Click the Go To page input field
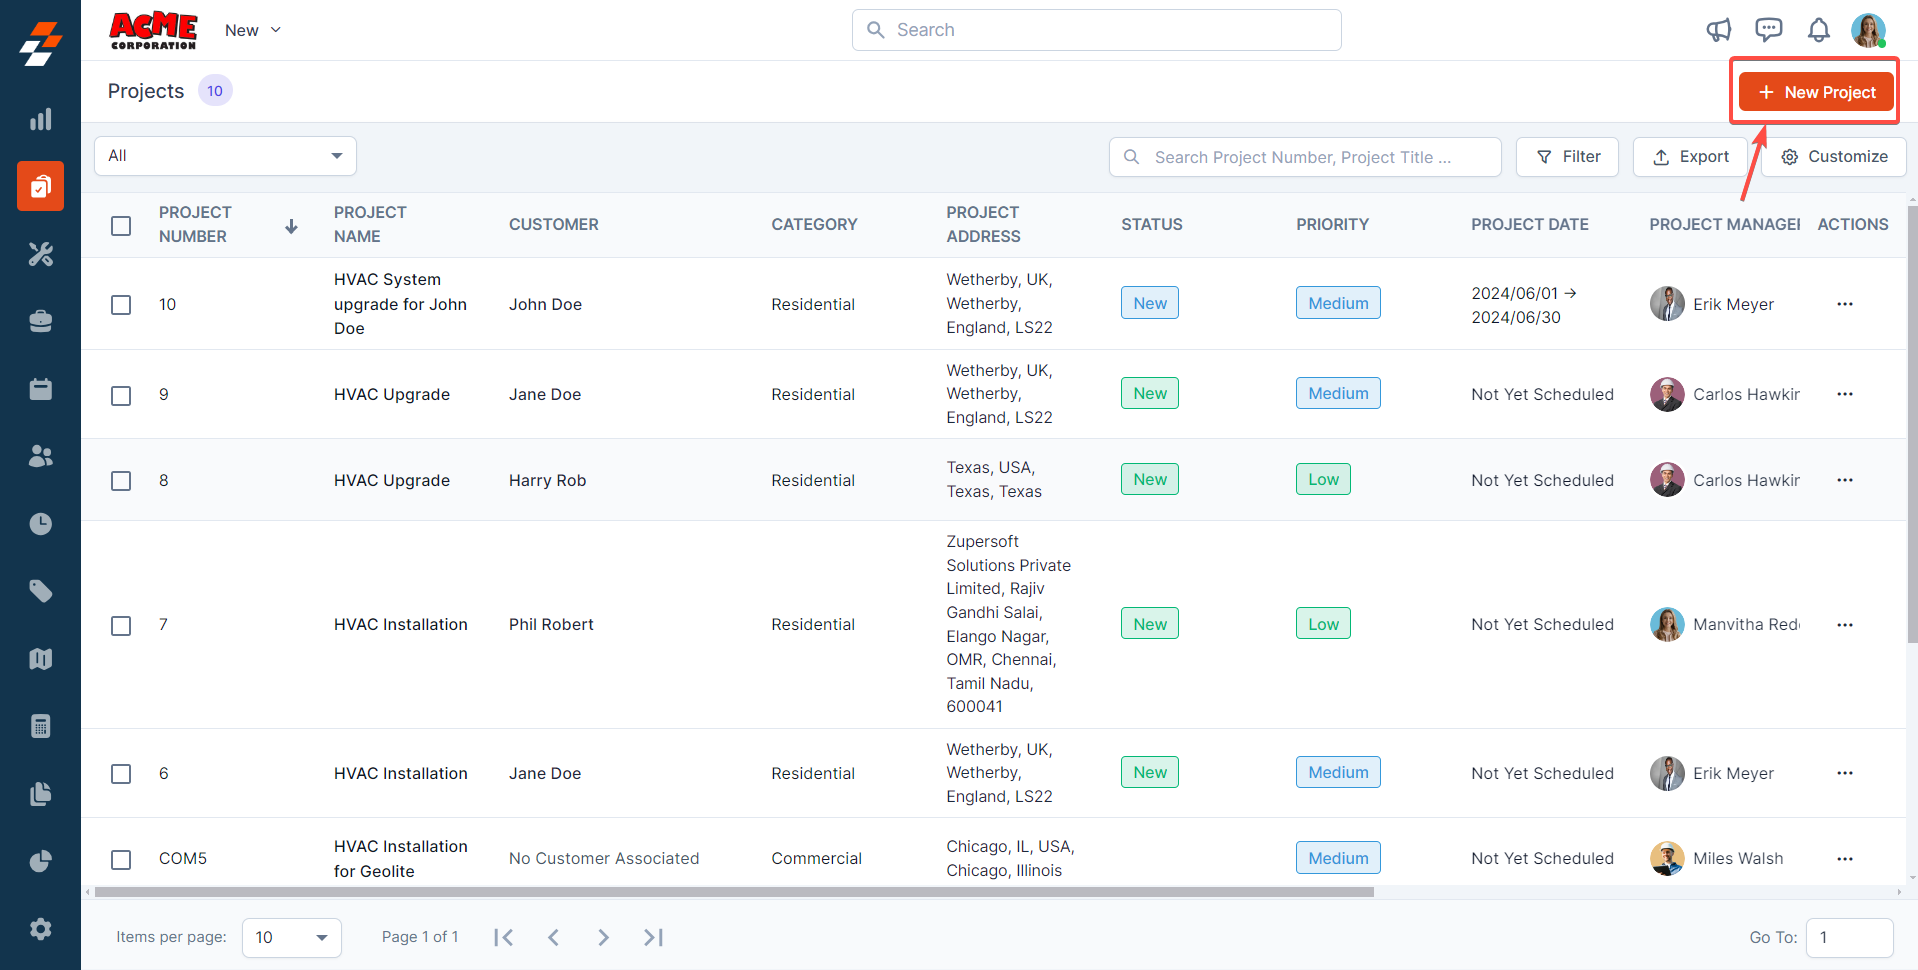This screenshot has height=970, width=1918. [1848, 937]
